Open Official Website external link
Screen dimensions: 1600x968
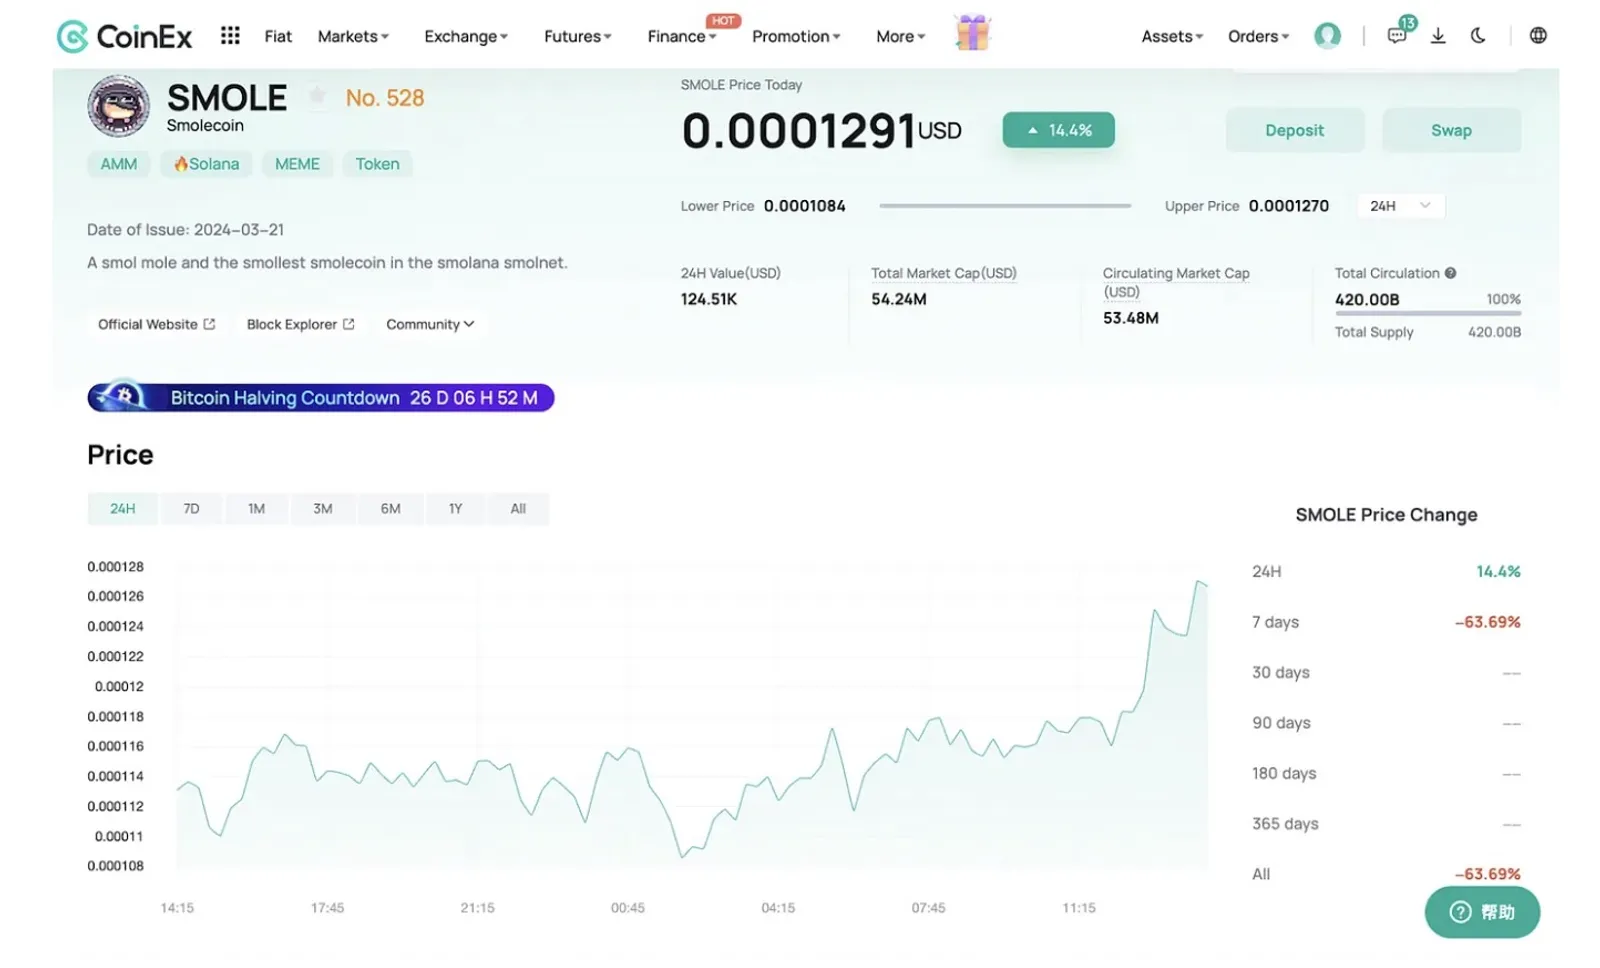(x=156, y=324)
